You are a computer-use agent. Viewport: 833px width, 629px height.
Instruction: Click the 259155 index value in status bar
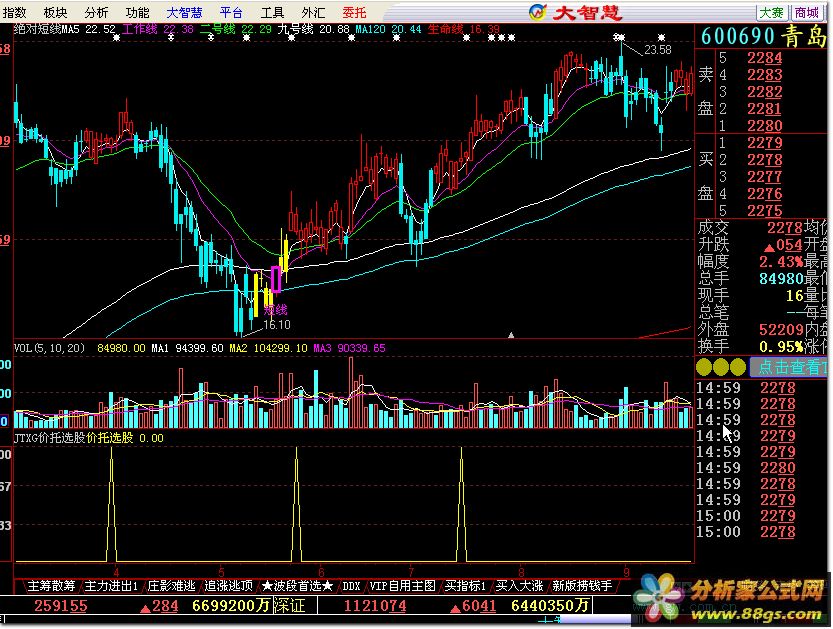click(x=61, y=605)
